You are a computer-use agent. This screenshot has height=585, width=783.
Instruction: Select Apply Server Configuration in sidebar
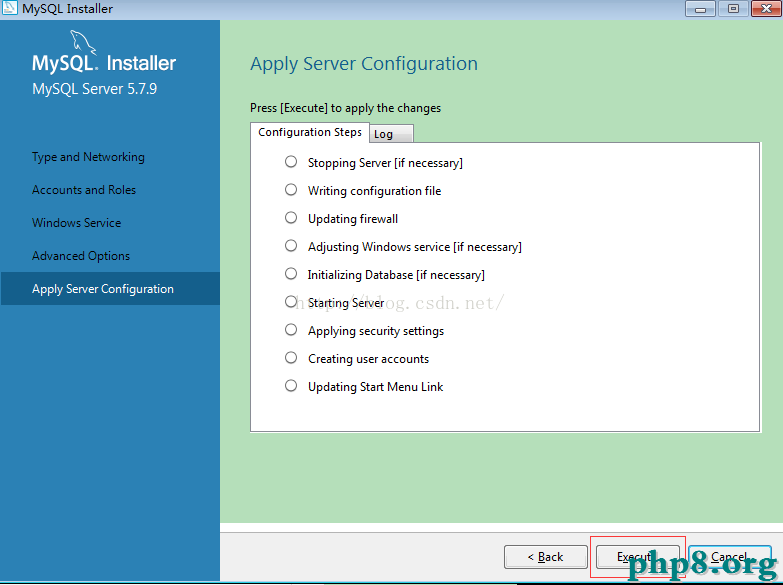tap(110, 289)
